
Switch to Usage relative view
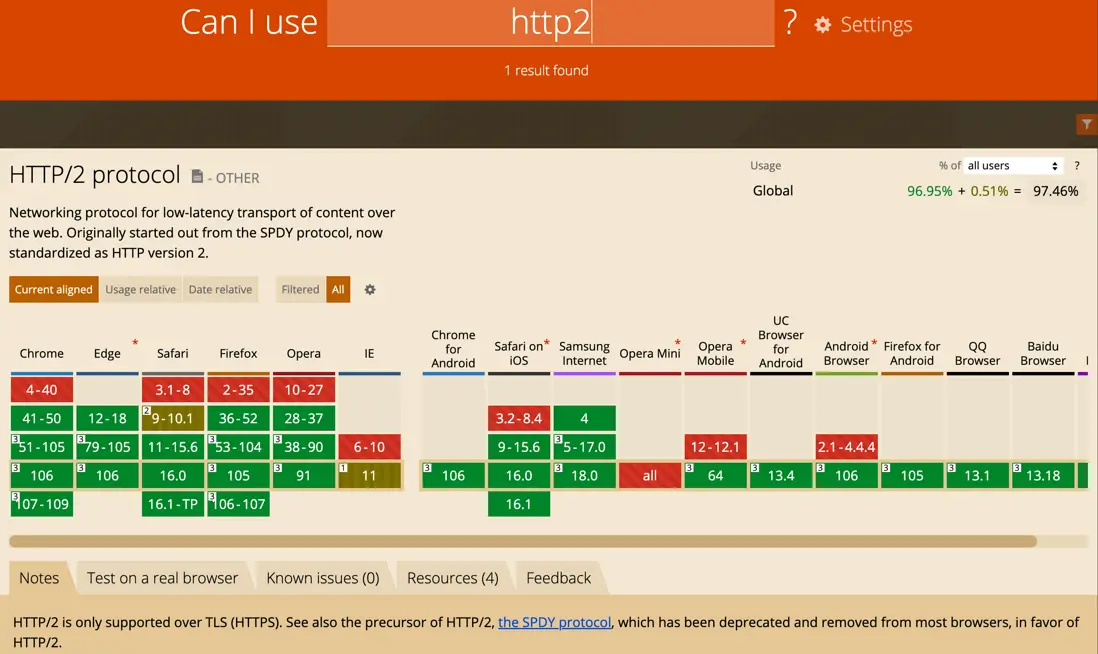click(141, 289)
